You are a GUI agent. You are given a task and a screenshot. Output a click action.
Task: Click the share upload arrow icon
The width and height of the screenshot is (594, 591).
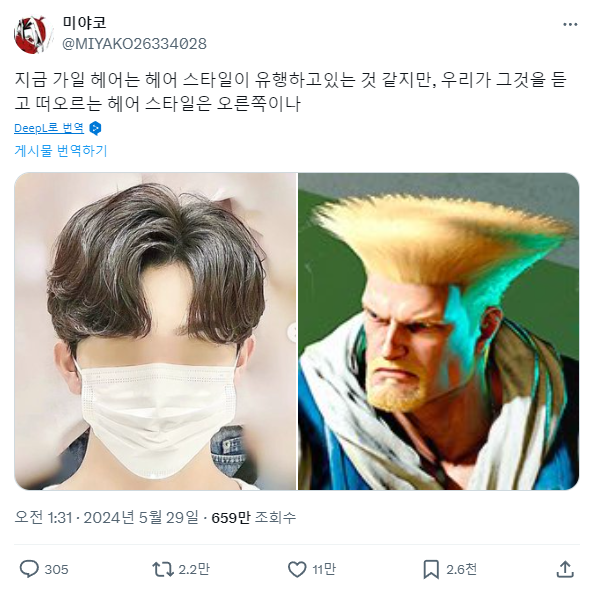[565, 569]
